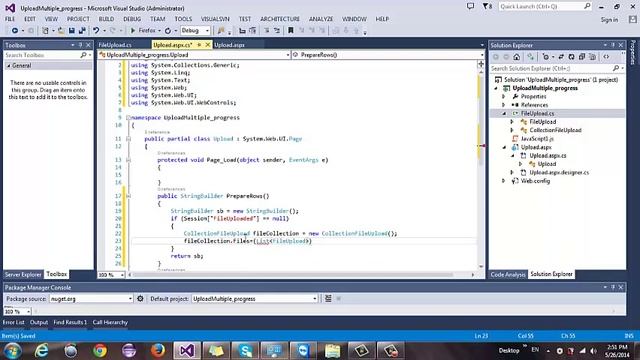The height and width of the screenshot is (360, 640).
Task: Switch to the Upload.aspx editor tab
Action: point(229,45)
